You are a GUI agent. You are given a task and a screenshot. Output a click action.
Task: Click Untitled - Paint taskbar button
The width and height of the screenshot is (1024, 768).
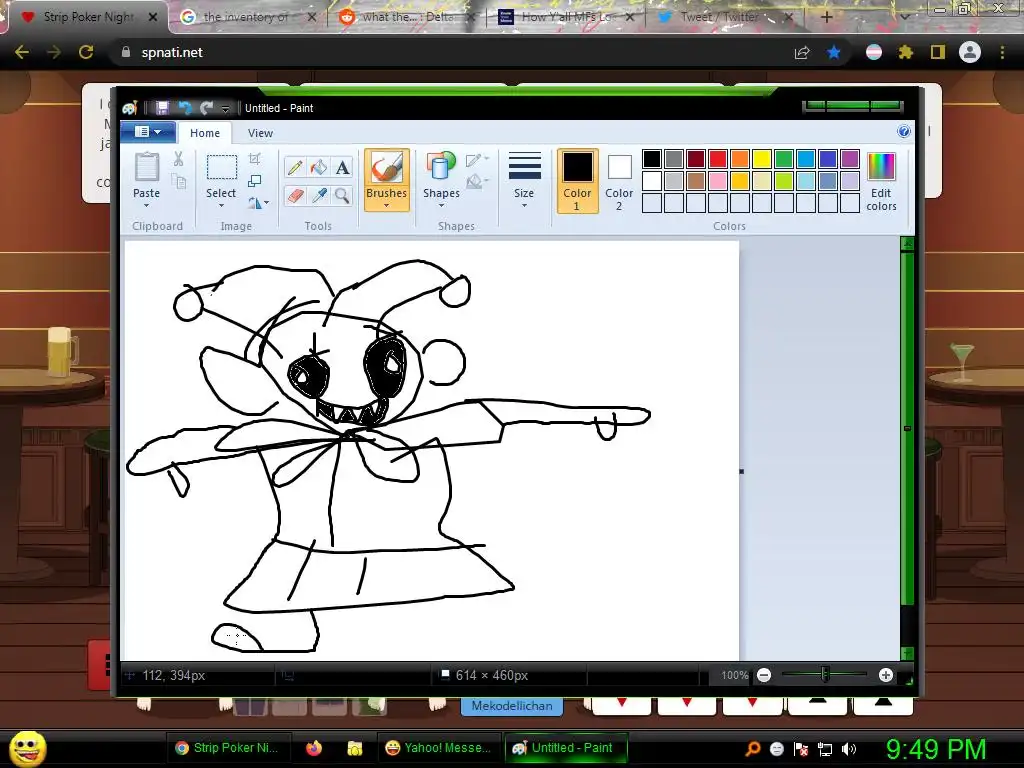566,748
